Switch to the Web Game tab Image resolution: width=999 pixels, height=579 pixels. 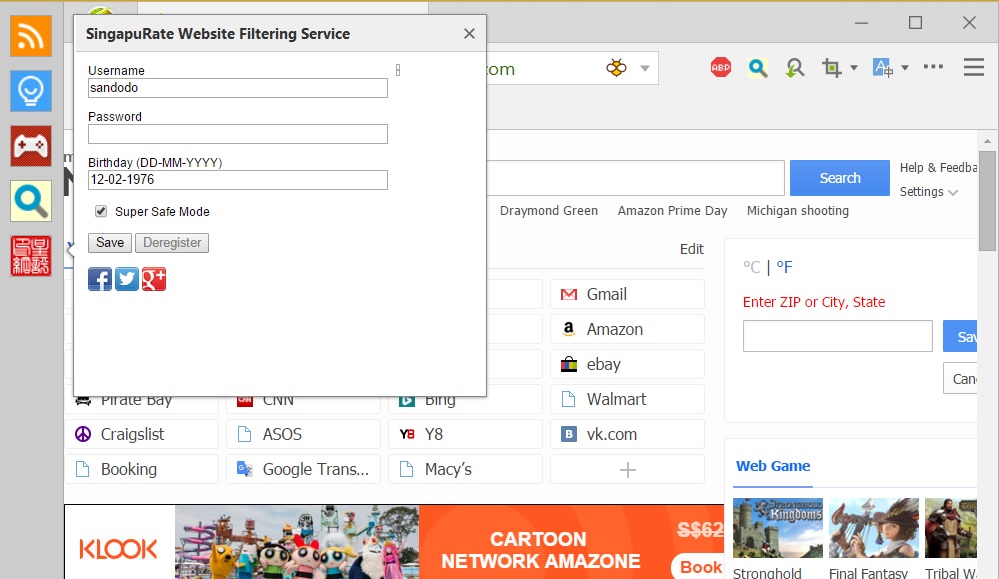click(x=773, y=466)
